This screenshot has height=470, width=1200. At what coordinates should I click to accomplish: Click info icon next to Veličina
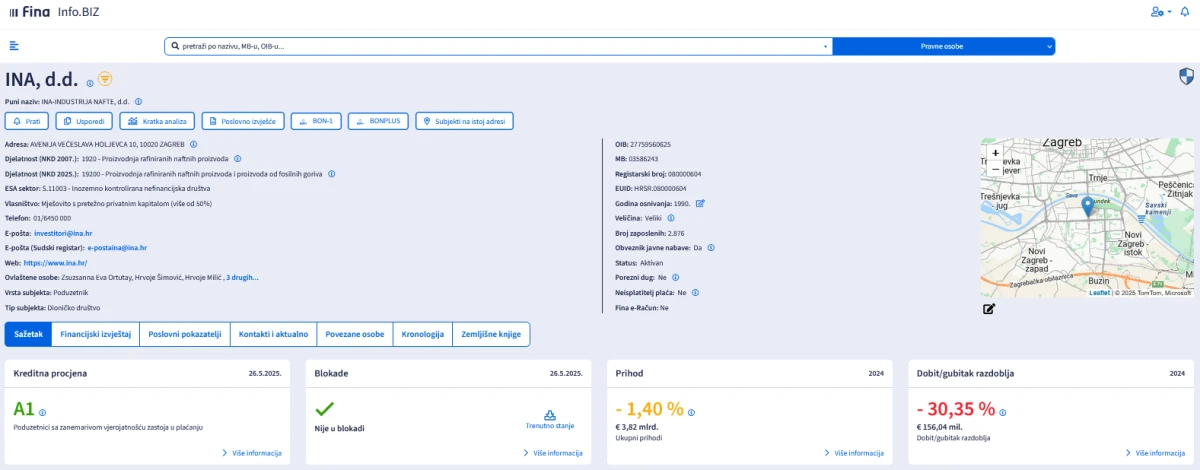670,217
